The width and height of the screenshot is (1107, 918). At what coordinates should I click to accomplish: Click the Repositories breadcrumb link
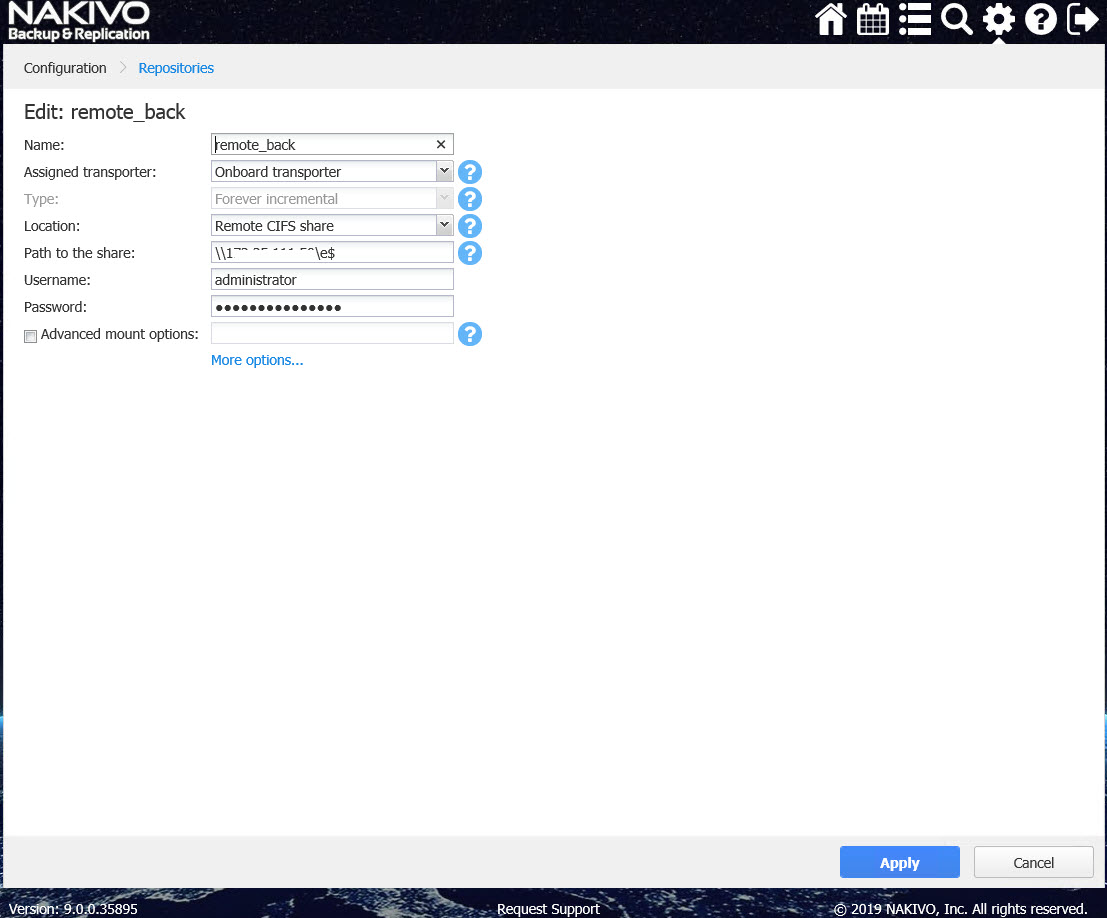[x=176, y=68]
